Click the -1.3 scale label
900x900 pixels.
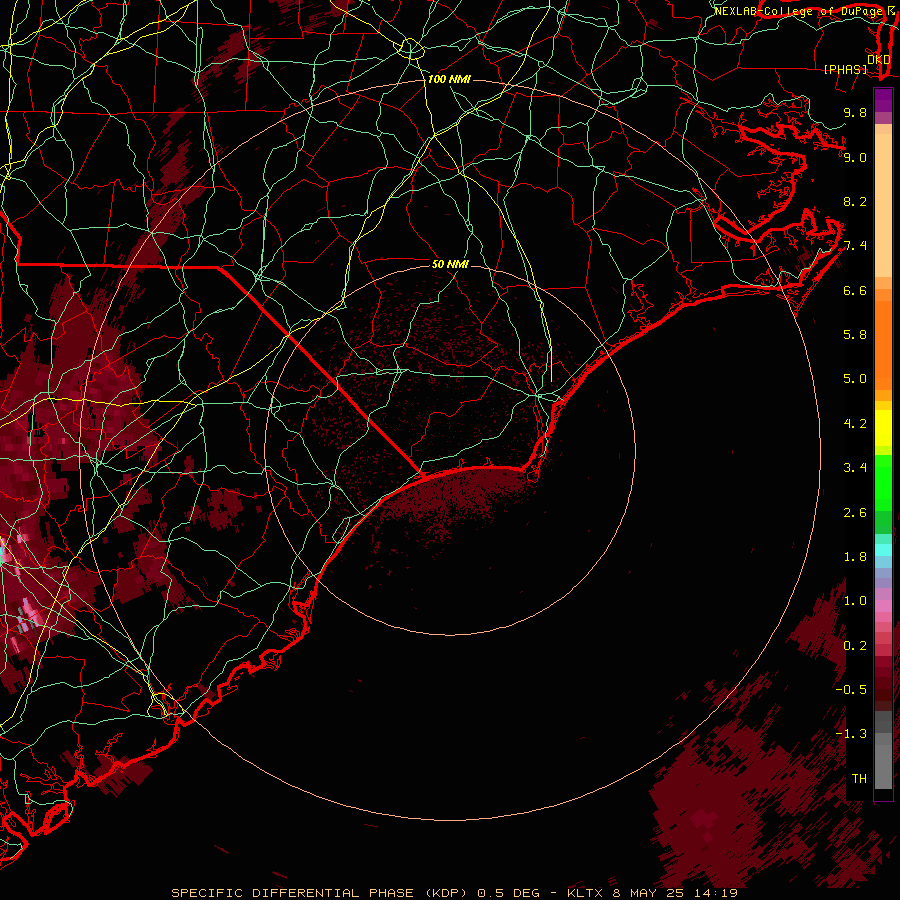click(851, 734)
